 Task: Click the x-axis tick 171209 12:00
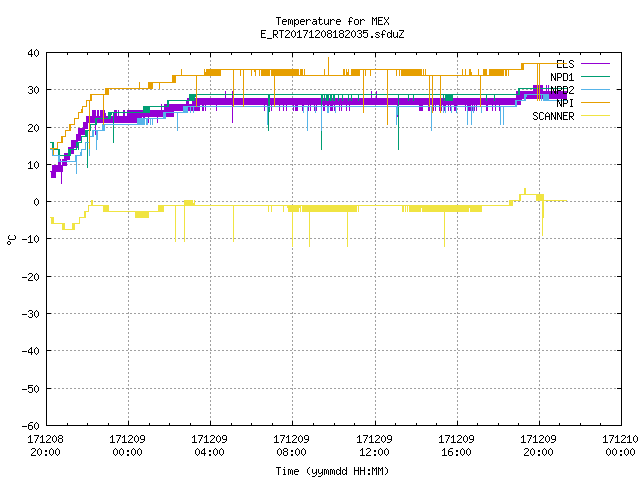[x=374, y=446]
